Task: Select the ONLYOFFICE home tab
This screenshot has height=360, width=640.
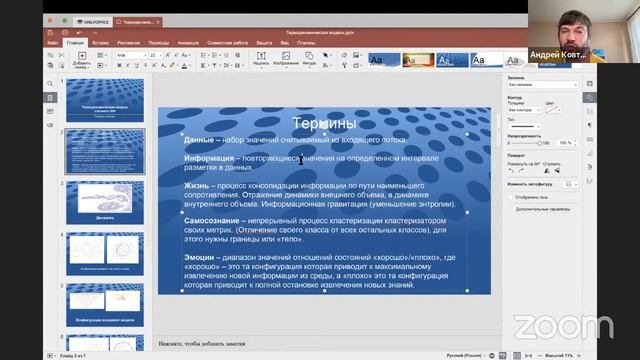Action: [93, 22]
